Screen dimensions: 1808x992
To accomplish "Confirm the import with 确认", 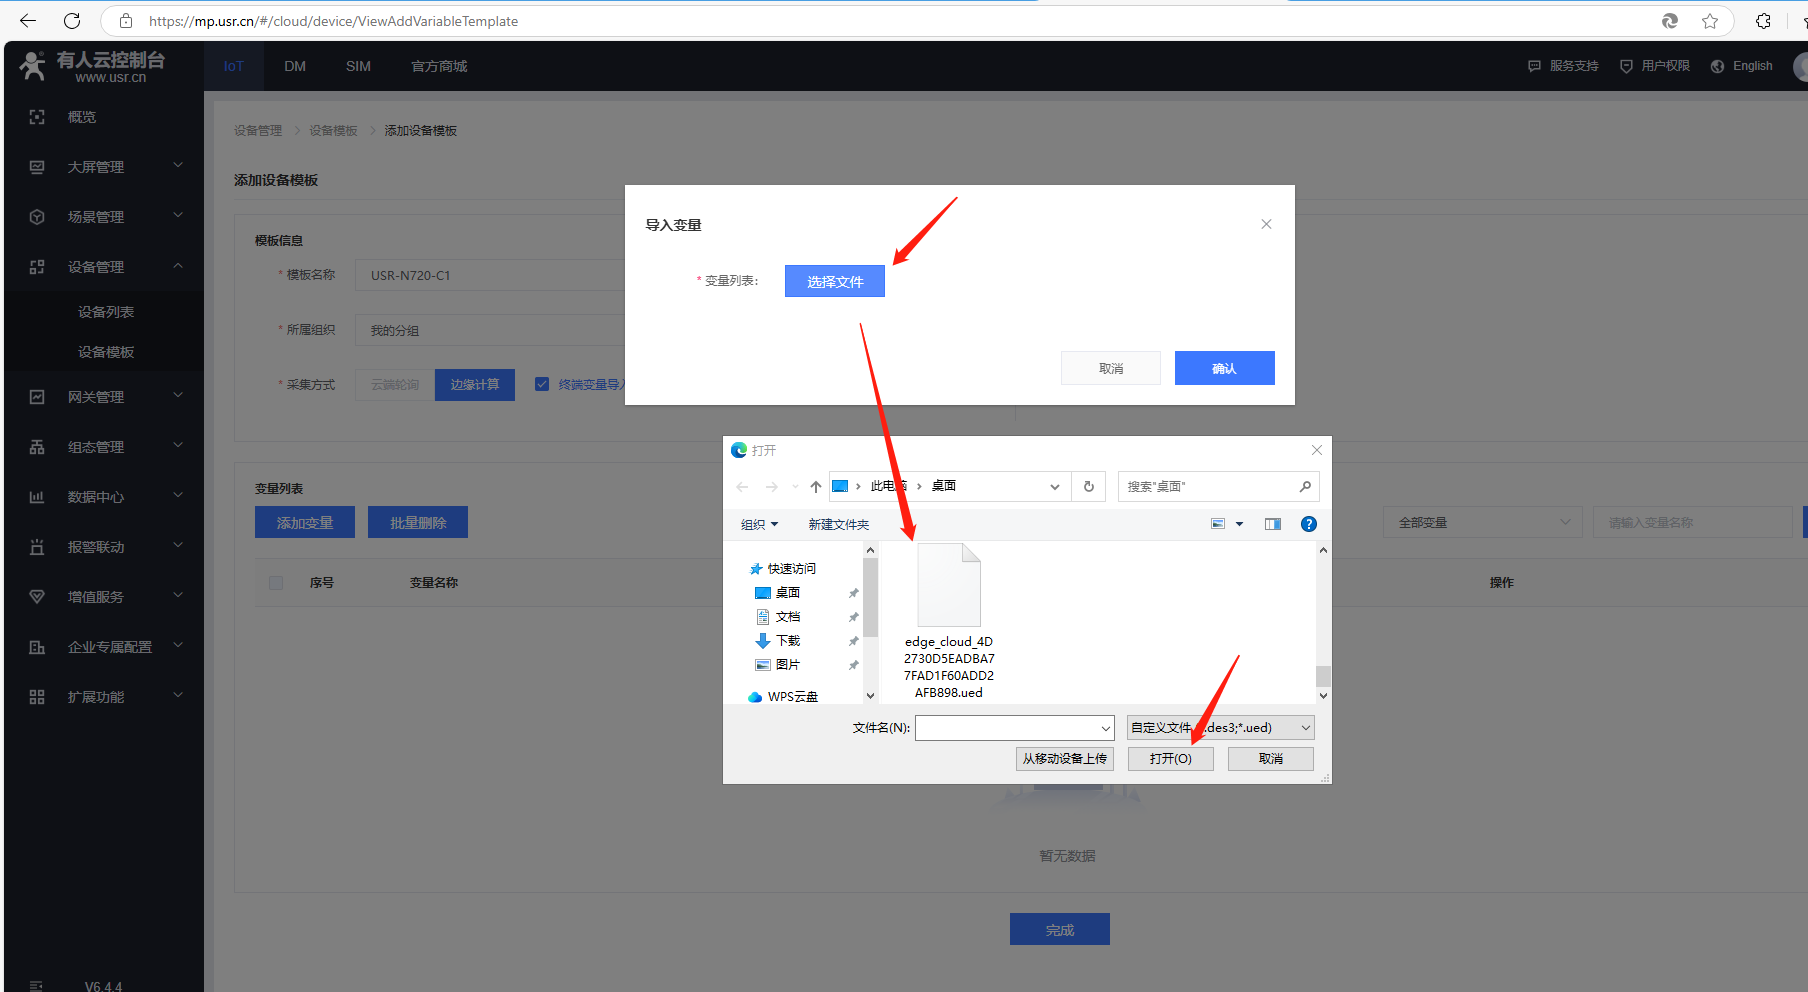I will pyautogui.click(x=1225, y=368).
